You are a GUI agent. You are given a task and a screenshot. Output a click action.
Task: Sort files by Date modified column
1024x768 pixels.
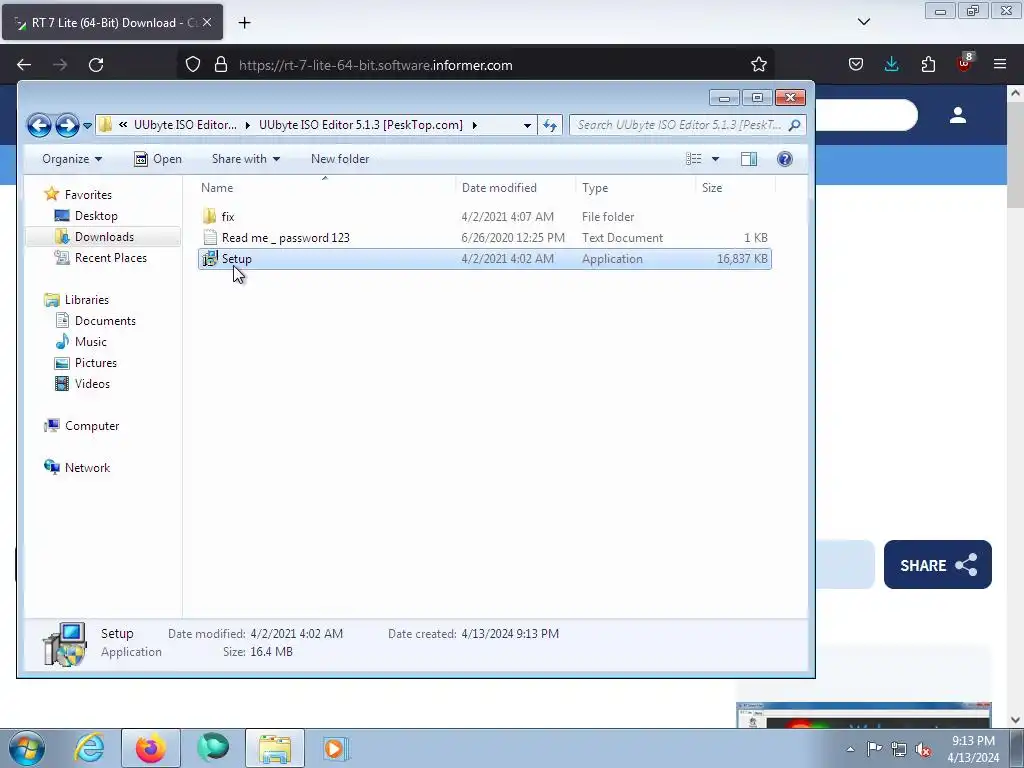(516, 187)
